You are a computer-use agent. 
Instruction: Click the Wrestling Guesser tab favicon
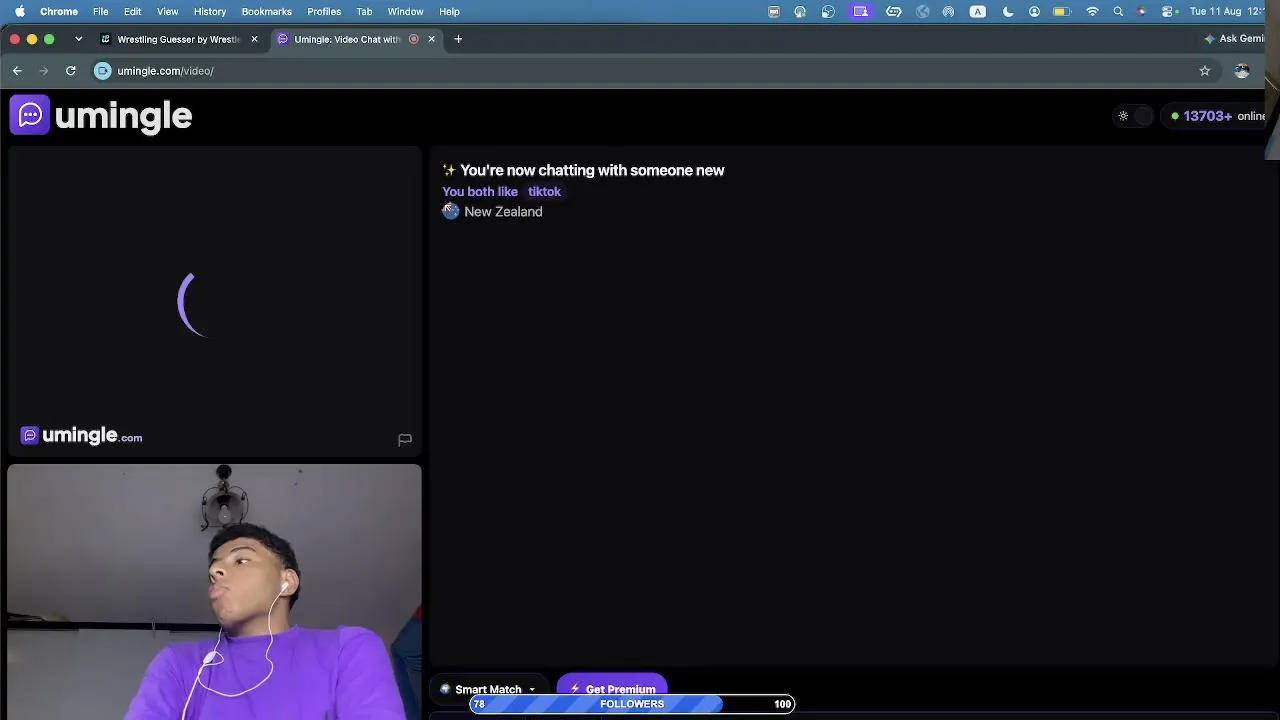(x=106, y=39)
